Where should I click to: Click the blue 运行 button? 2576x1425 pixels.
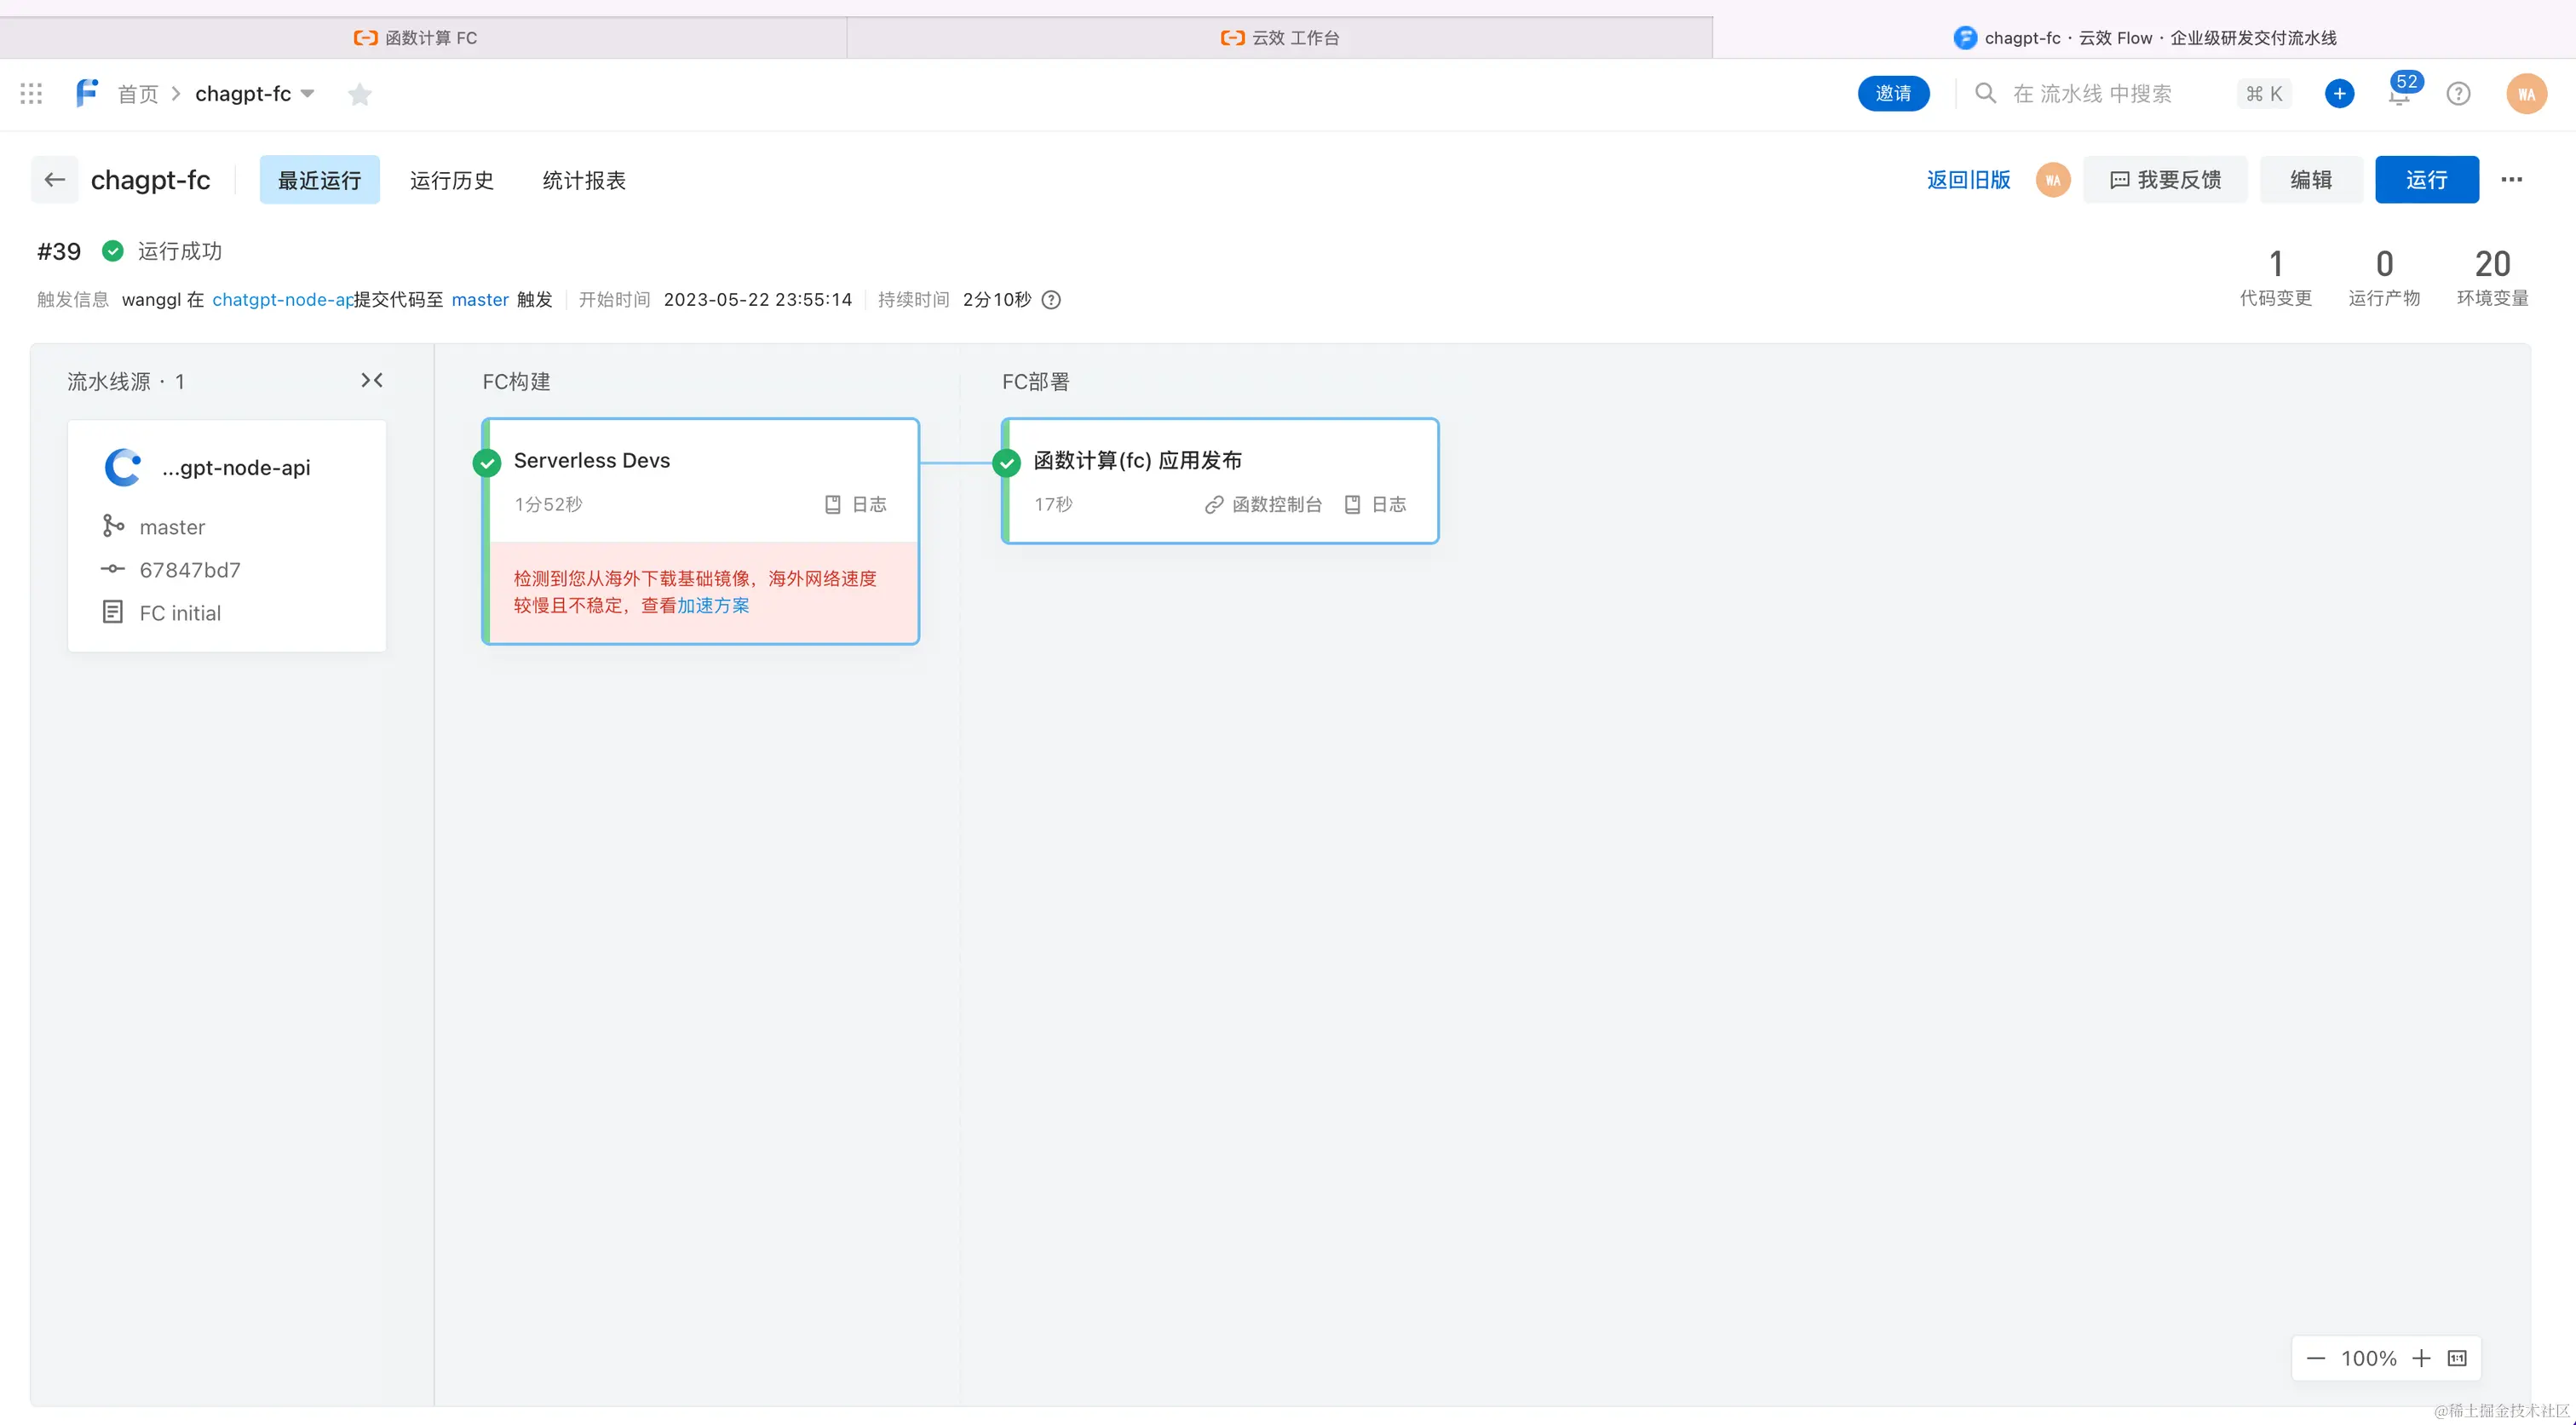[x=2426, y=180]
